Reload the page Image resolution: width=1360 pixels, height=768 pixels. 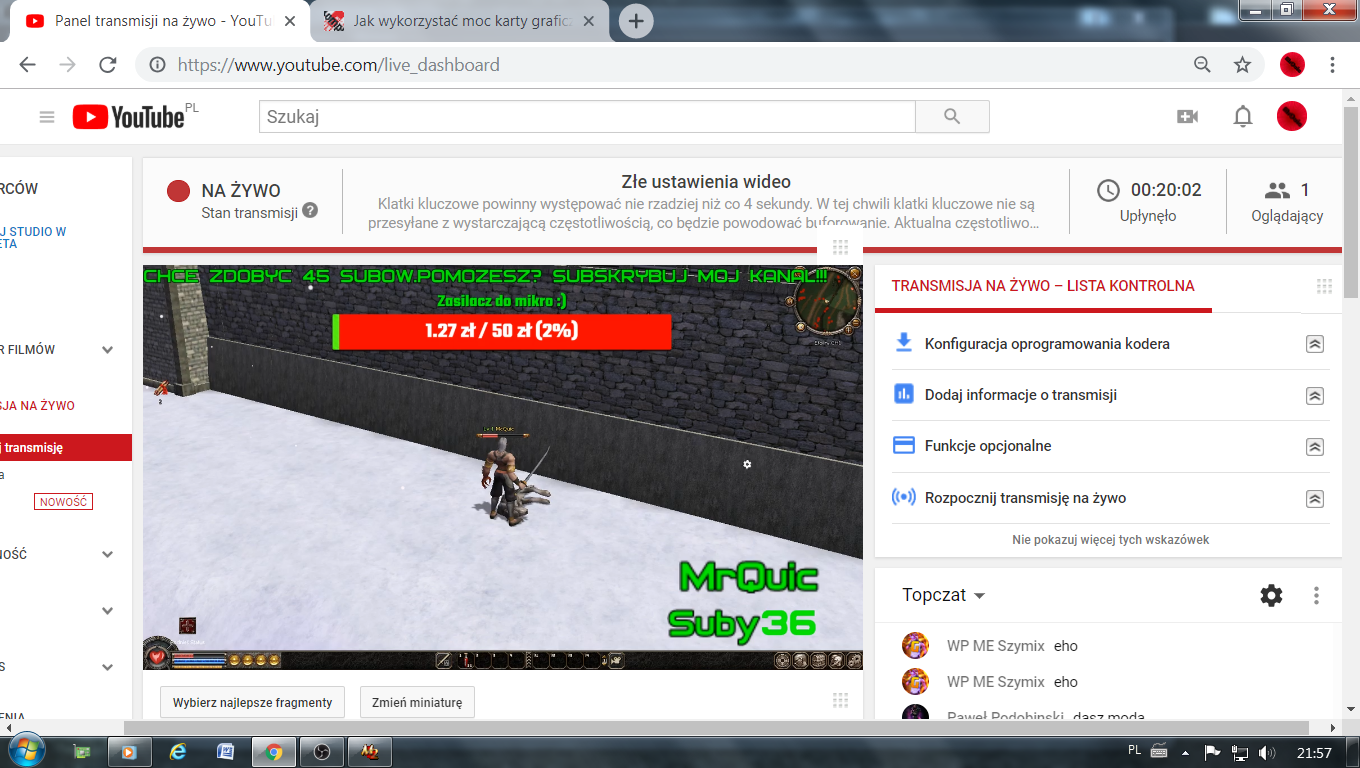[108, 65]
